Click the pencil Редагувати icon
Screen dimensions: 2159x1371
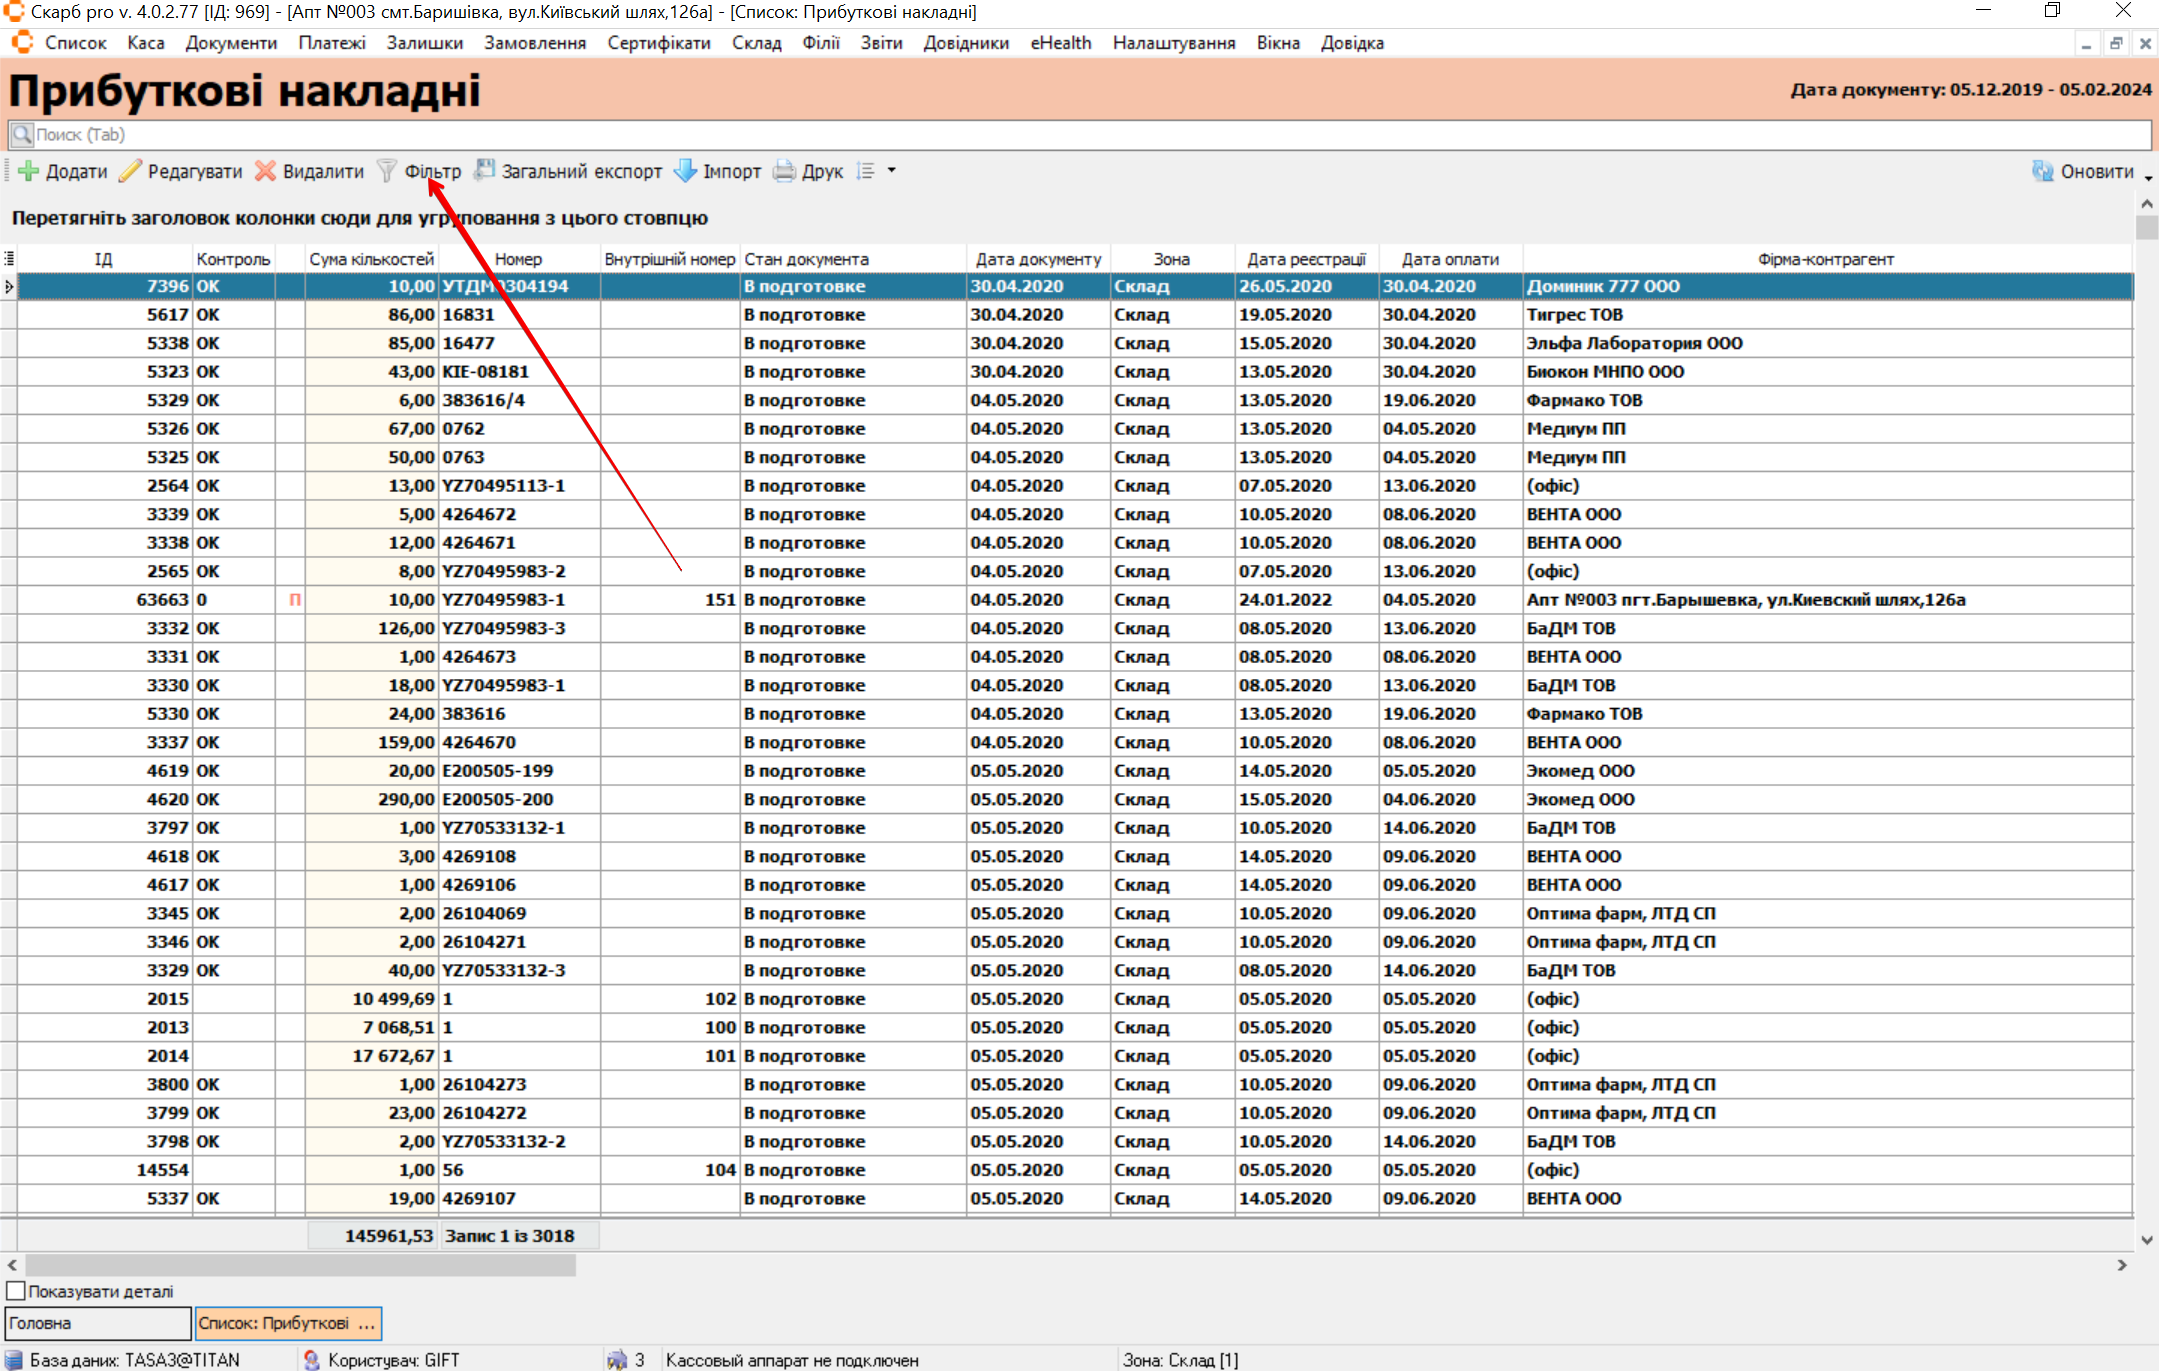click(130, 171)
